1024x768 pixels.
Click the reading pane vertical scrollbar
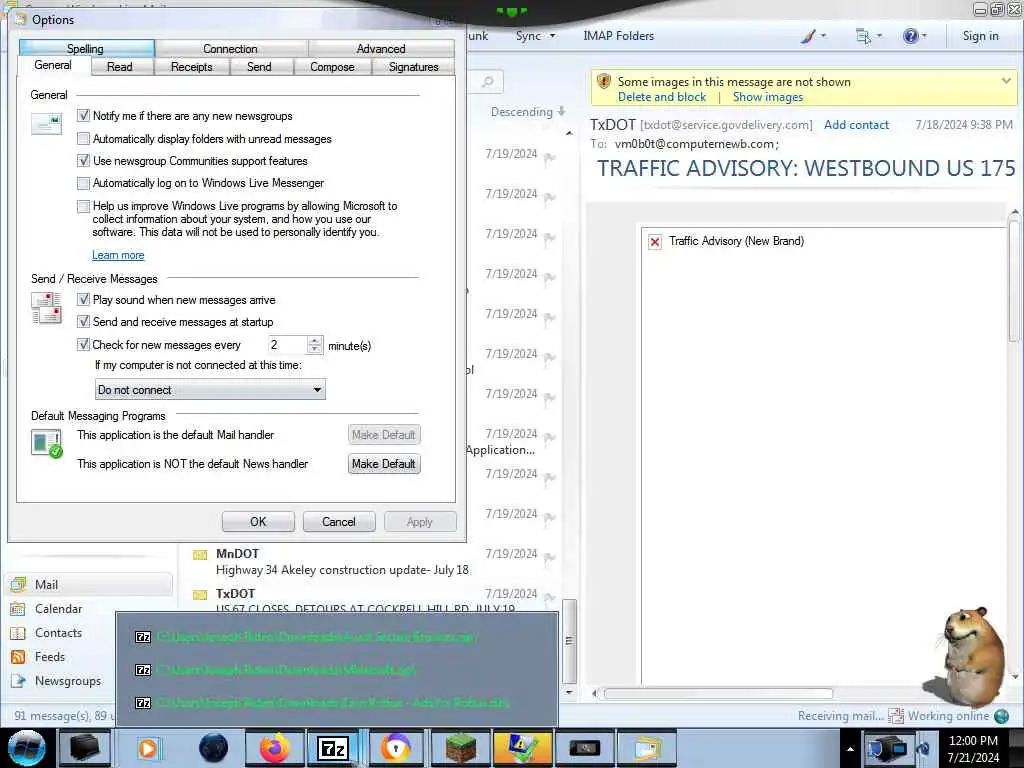click(1014, 281)
